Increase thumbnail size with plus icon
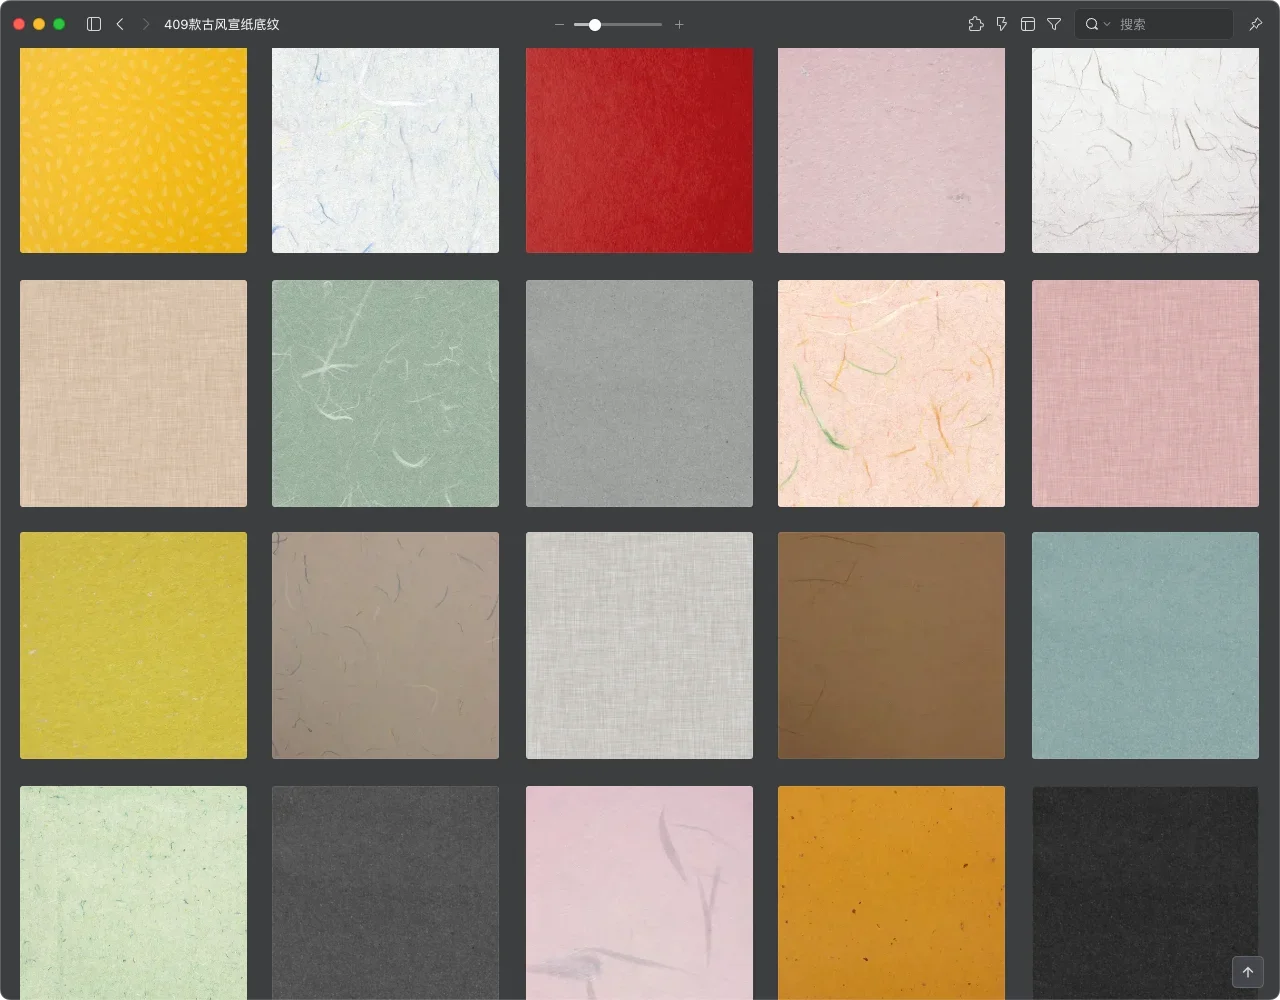This screenshot has width=1280, height=1000. pos(679,24)
